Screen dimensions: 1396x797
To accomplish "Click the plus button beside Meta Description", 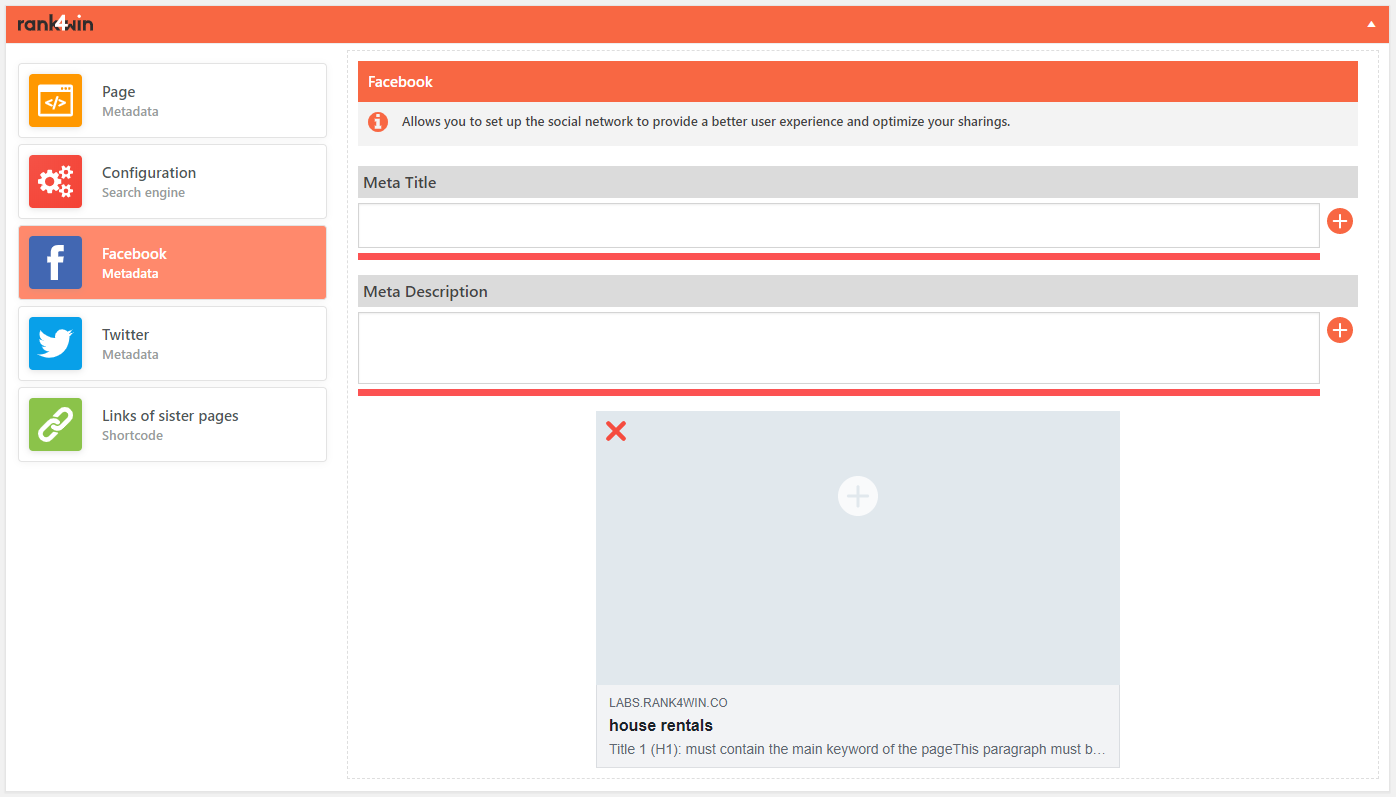I will [1340, 330].
